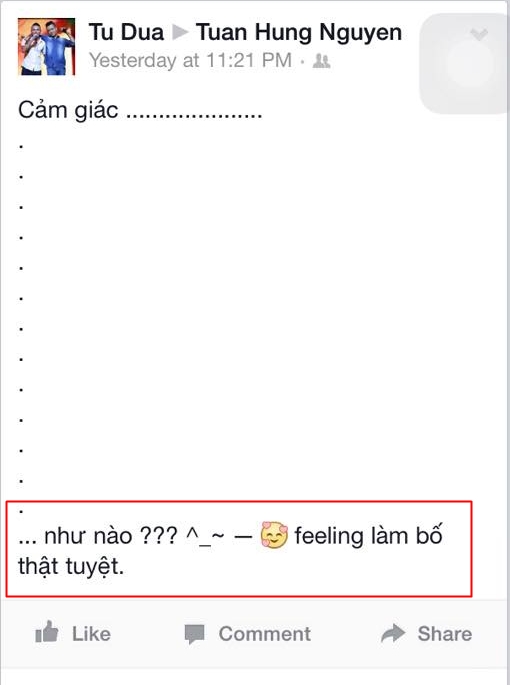Expand the post options chevron
The width and height of the screenshot is (510, 685).
point(479,34)
